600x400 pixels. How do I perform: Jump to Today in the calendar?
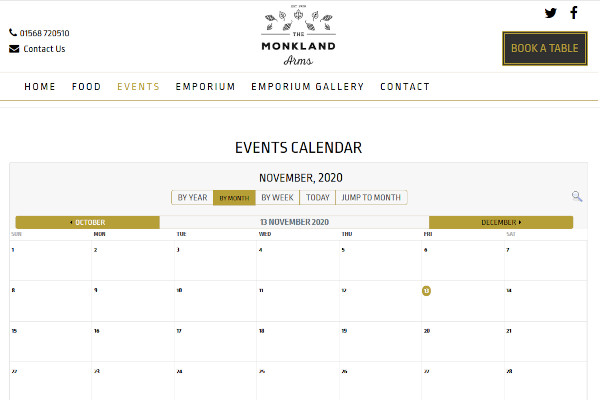pos(318,197)
